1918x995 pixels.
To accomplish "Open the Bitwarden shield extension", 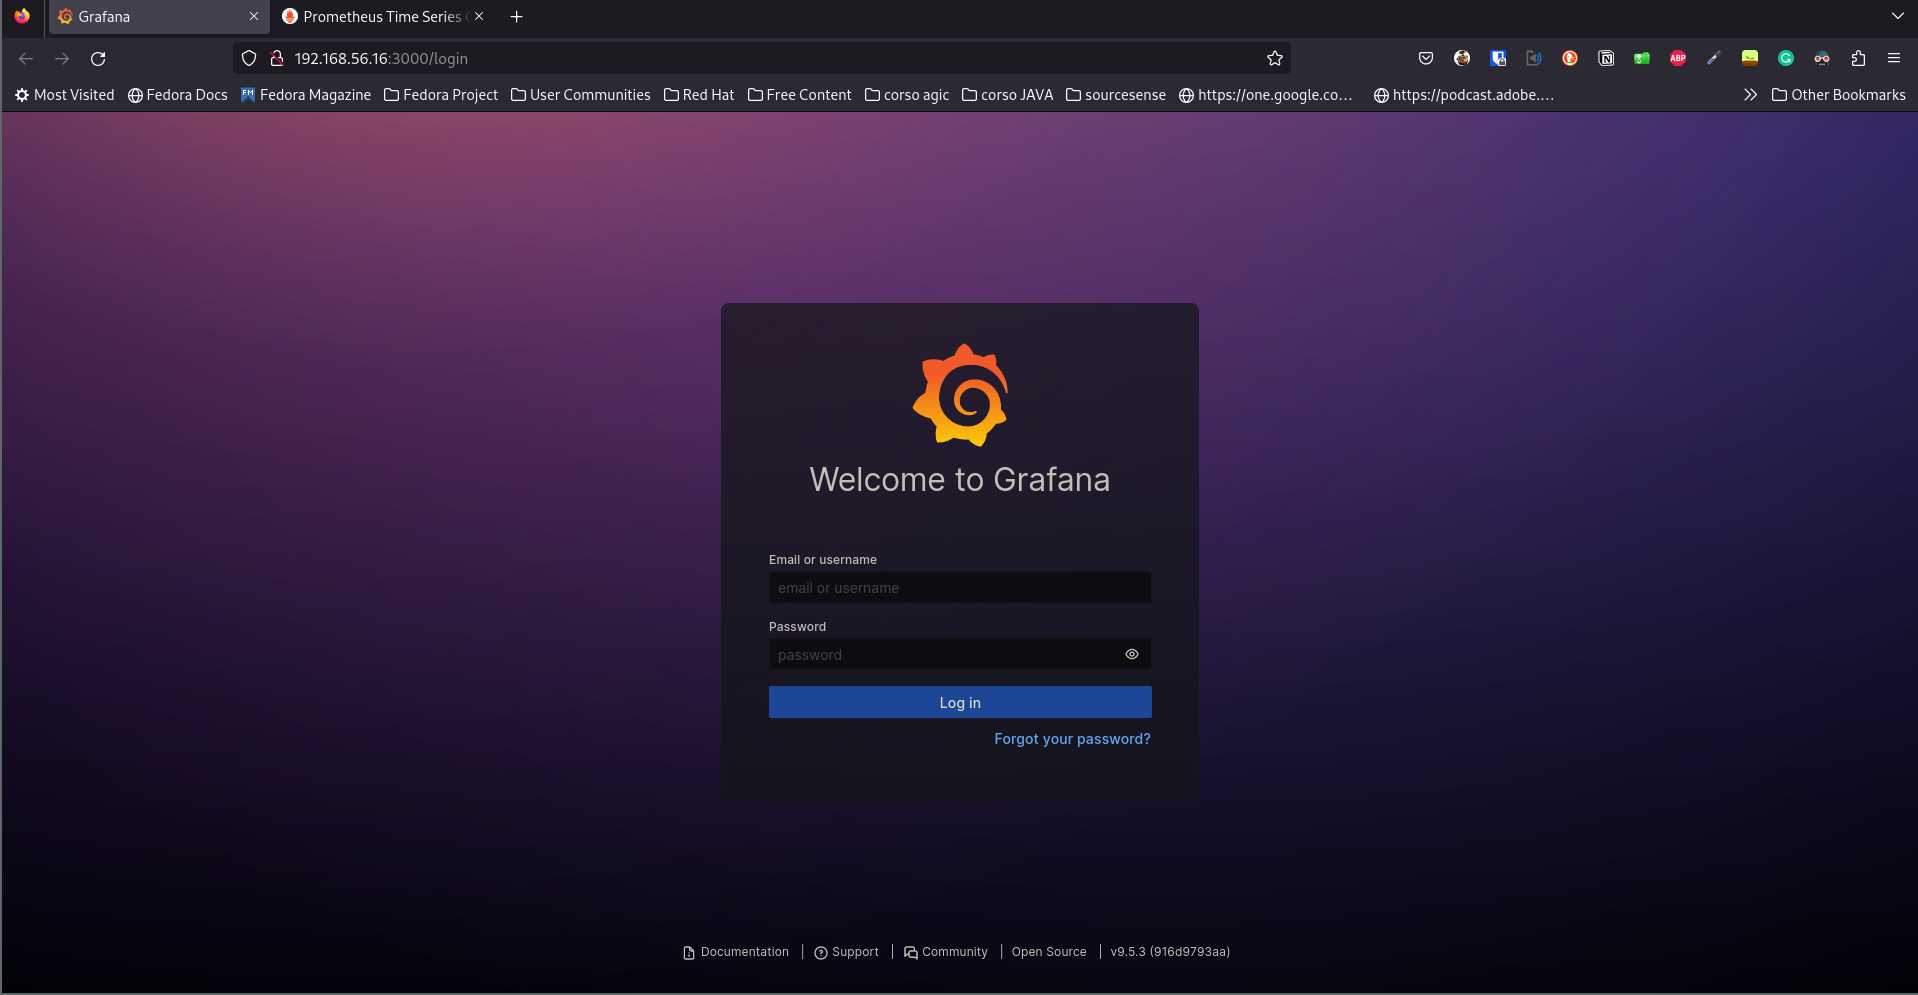I will pos(1498,58).
